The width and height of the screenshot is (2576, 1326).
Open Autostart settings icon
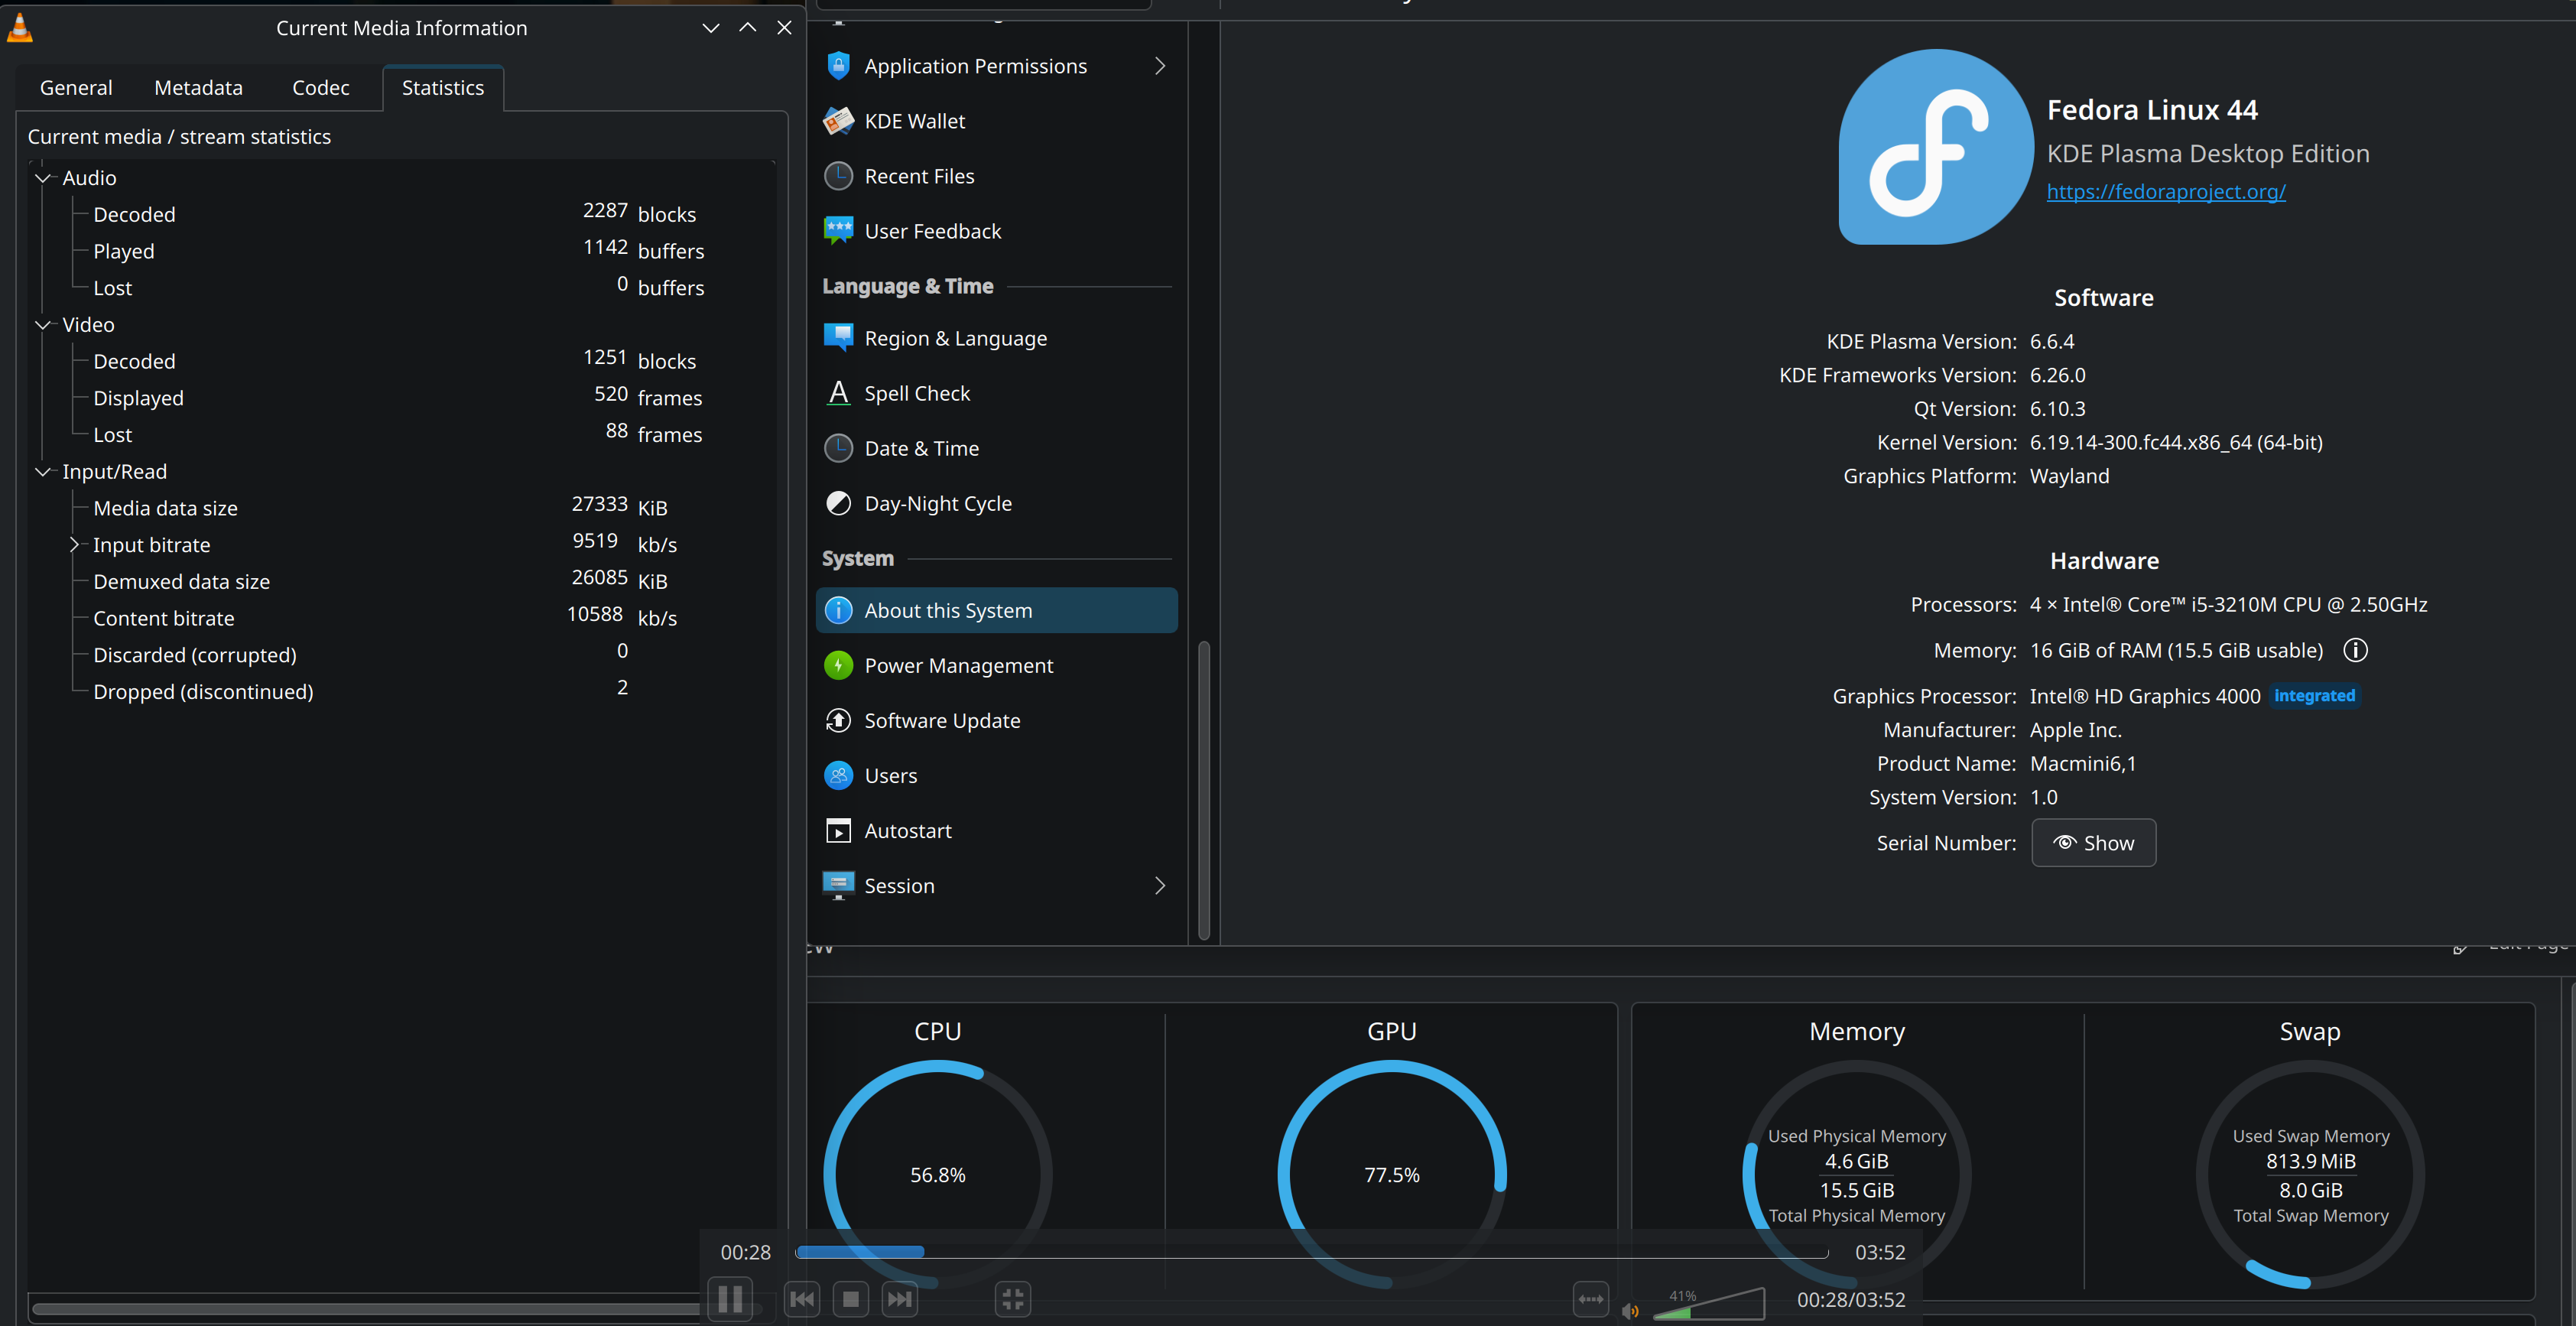(x=838, y=830)
